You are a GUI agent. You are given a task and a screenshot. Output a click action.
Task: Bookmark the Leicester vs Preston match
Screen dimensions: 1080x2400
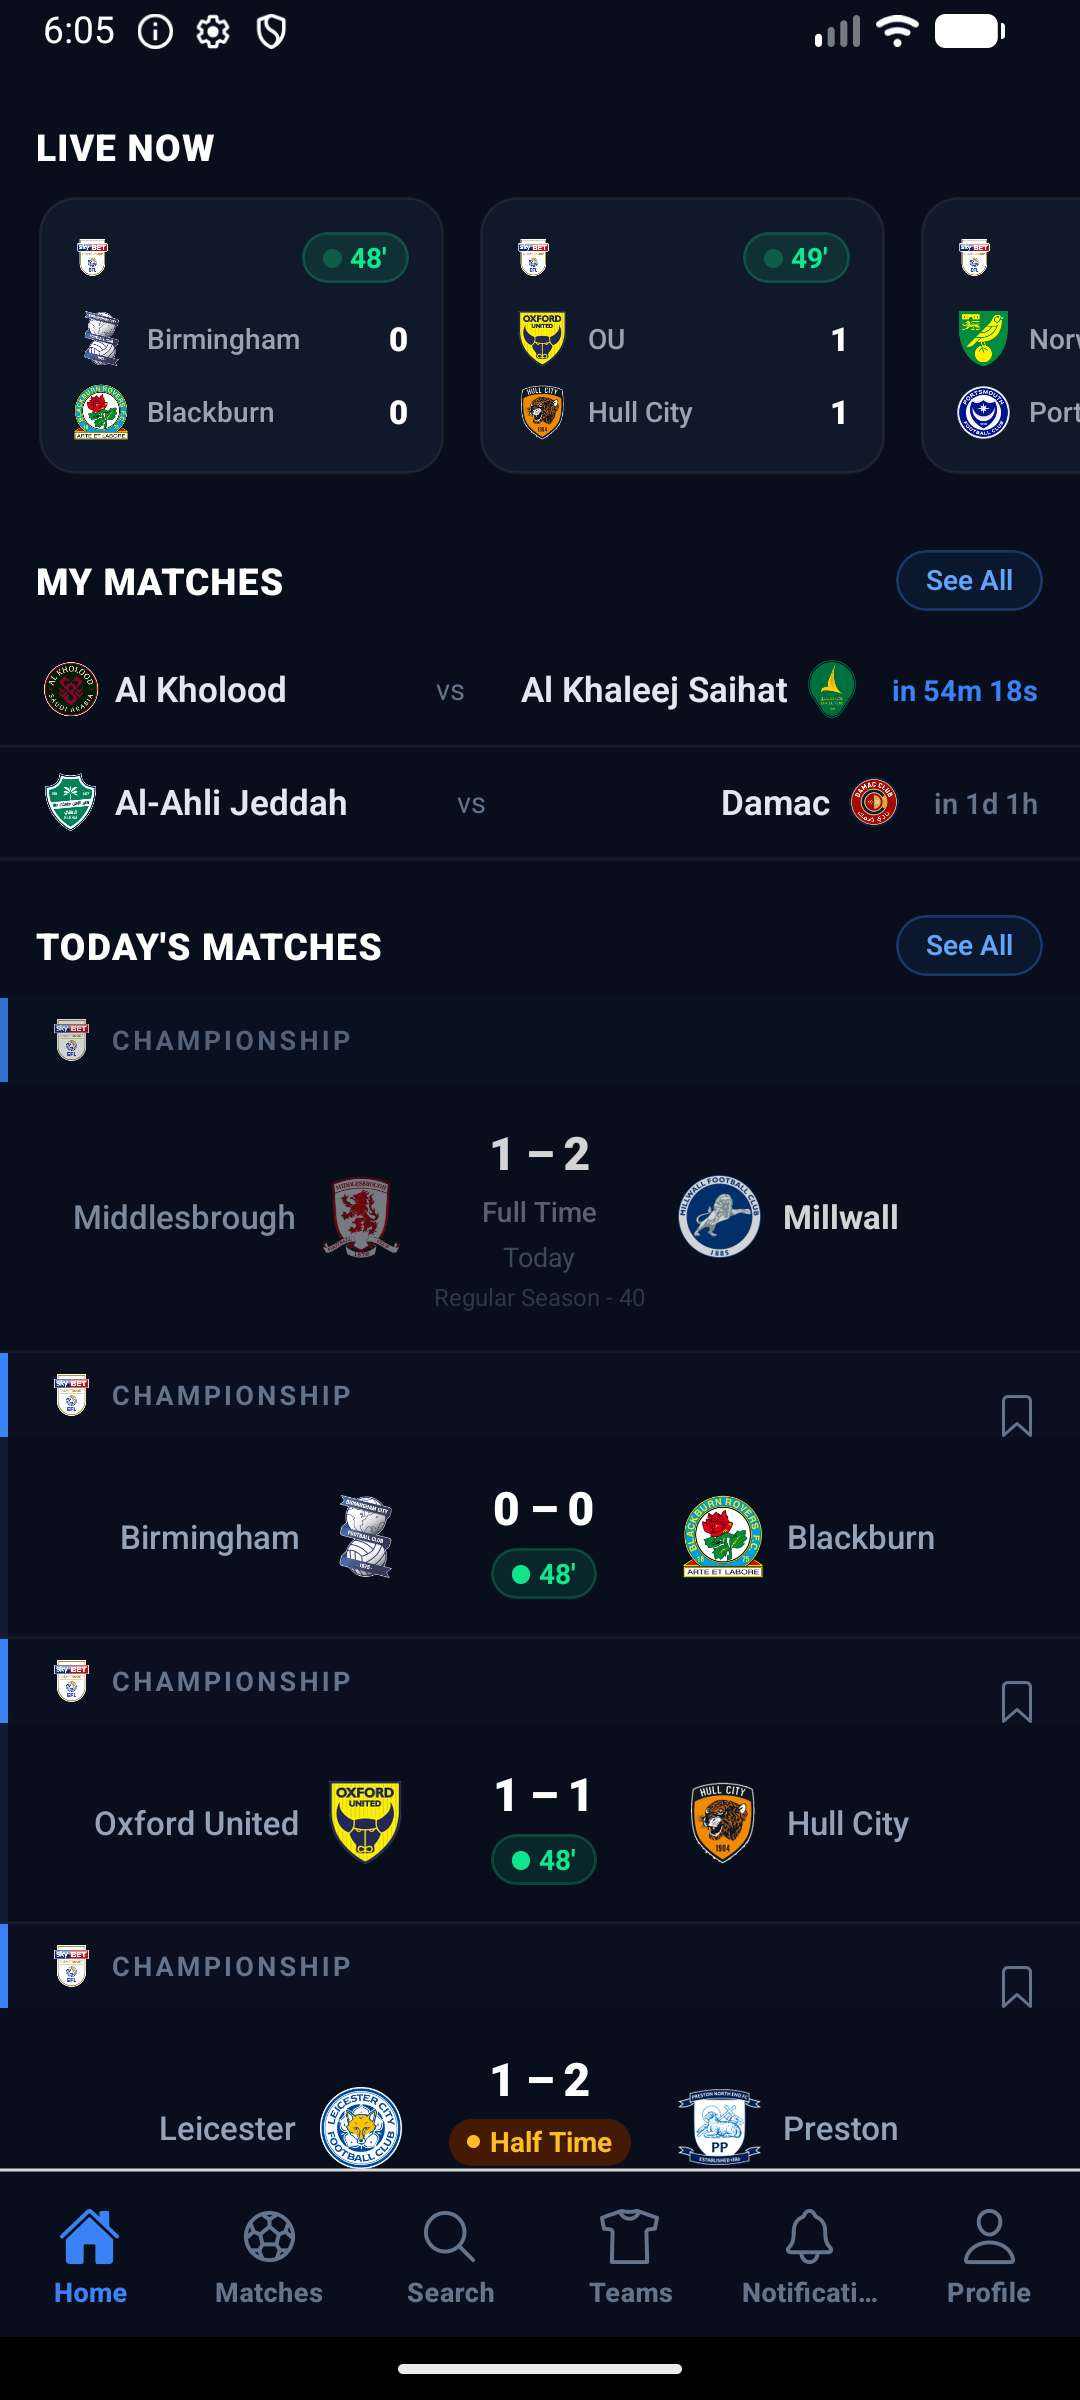(x=1018, y=1986)
